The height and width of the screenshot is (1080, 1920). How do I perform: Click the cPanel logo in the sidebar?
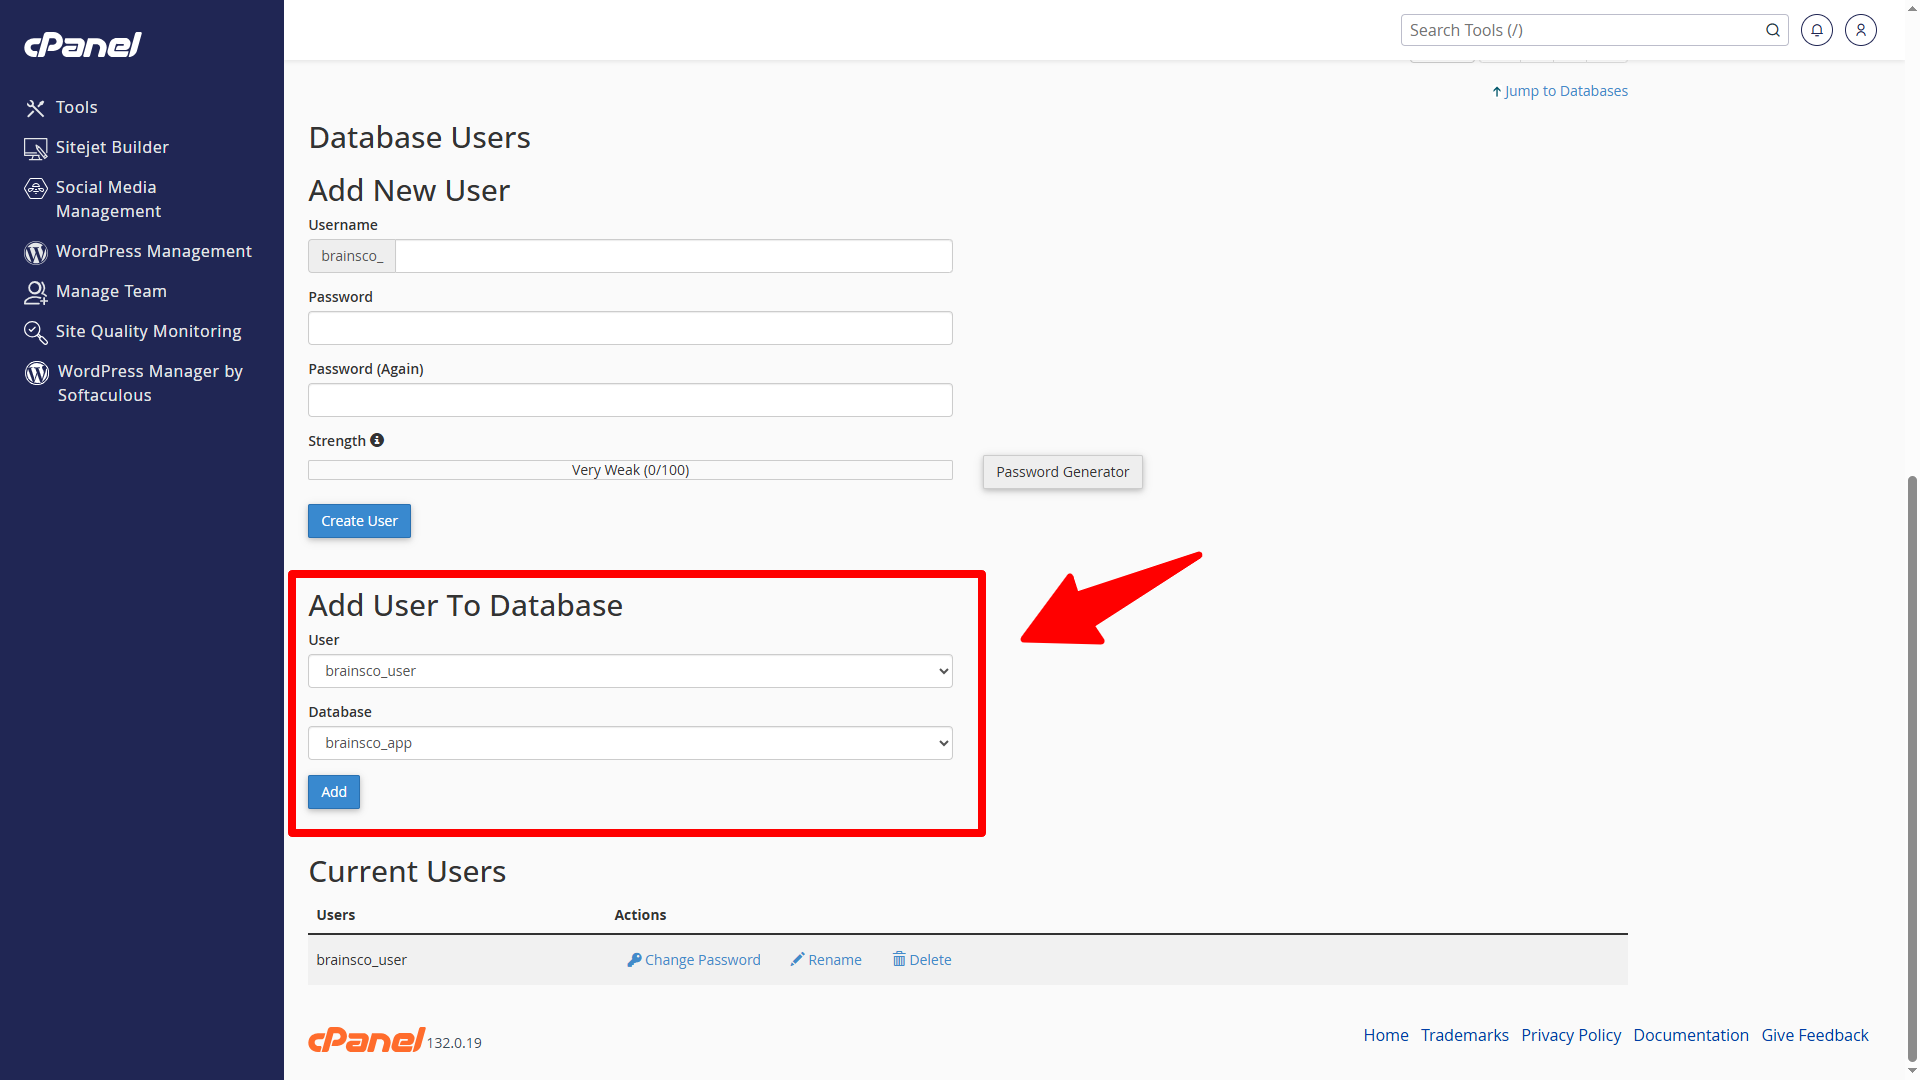(x=83, y=45)
